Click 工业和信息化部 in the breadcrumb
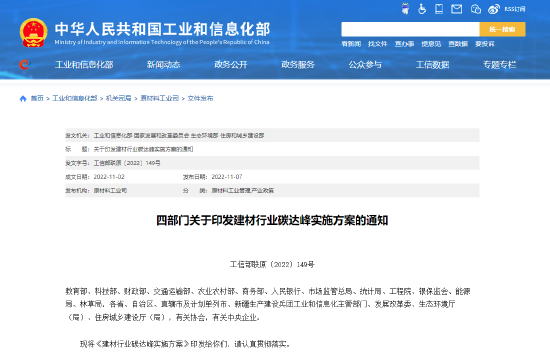This screenshot has height=361, width=550. pos(75,98)
